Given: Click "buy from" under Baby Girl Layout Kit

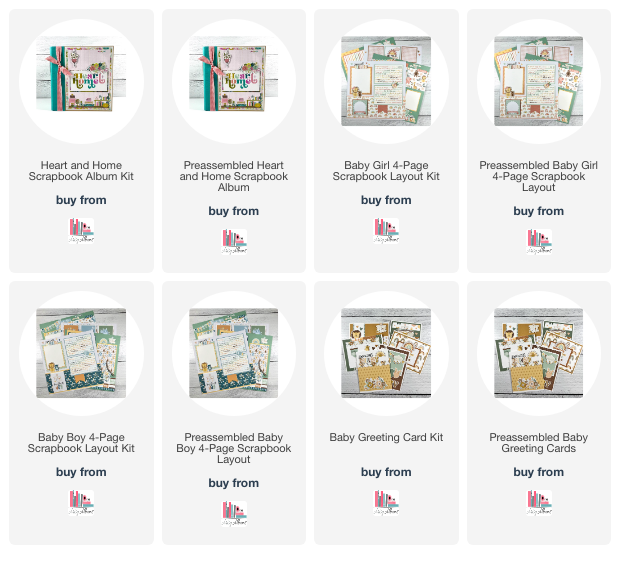Looking at the screenshot, I should click(386, 200).
